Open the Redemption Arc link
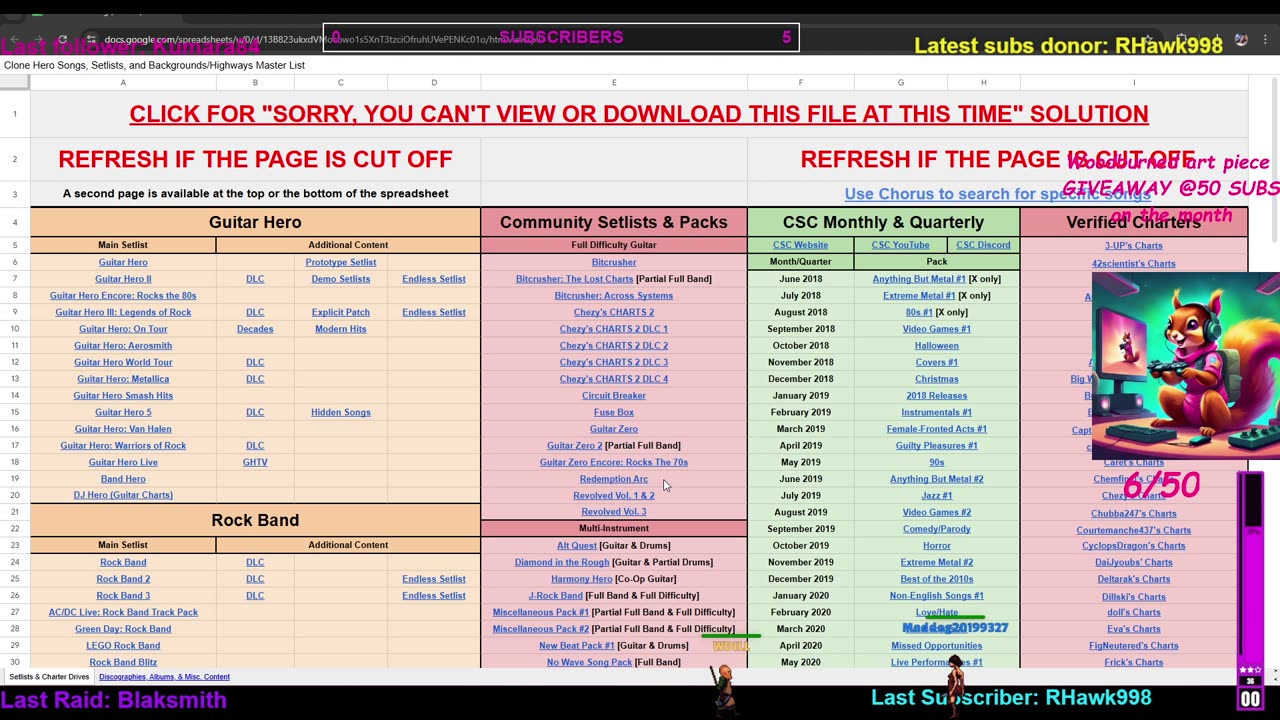This screenshot has height=720, width=1280. 614,479
